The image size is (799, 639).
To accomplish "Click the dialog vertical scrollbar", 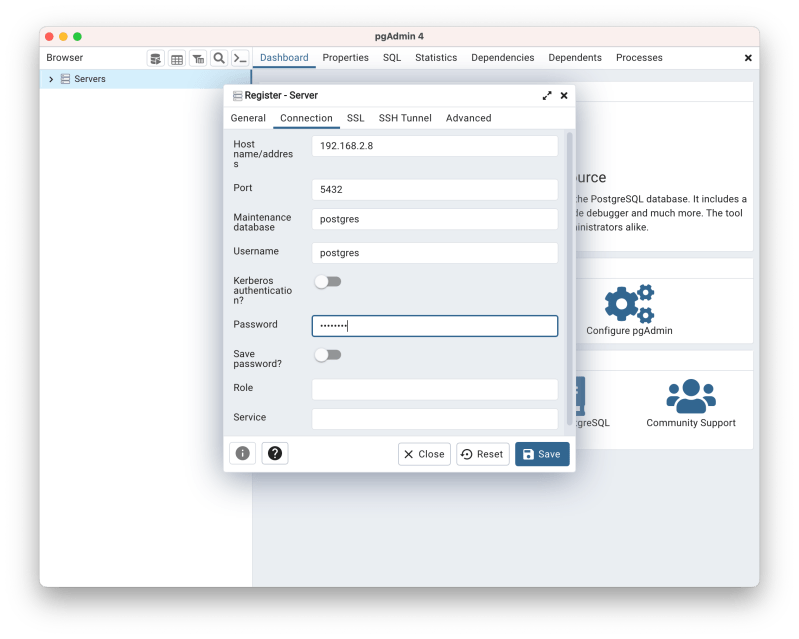I will point(570,279).
